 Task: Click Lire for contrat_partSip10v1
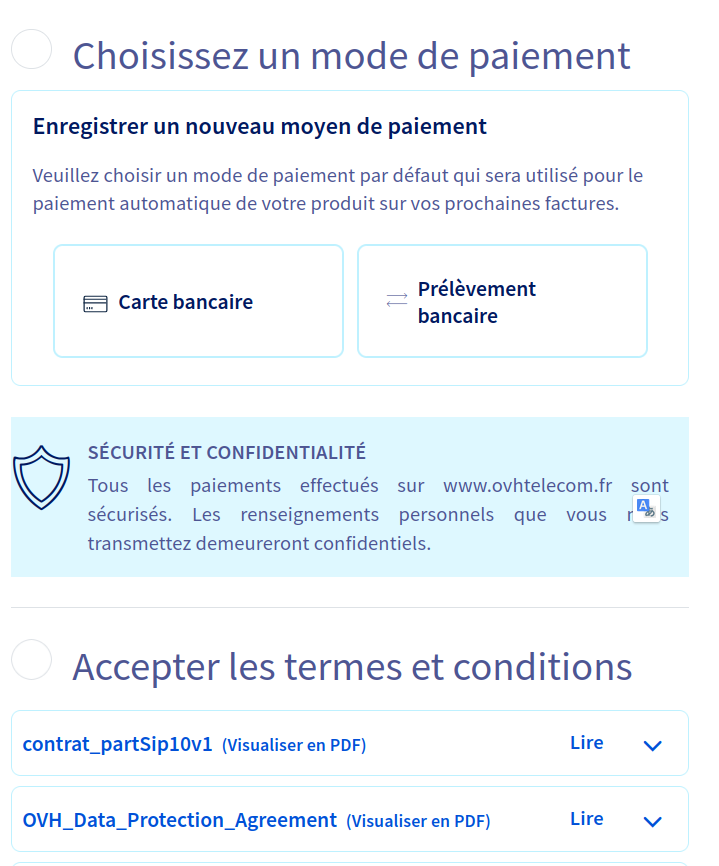[587, 743]
